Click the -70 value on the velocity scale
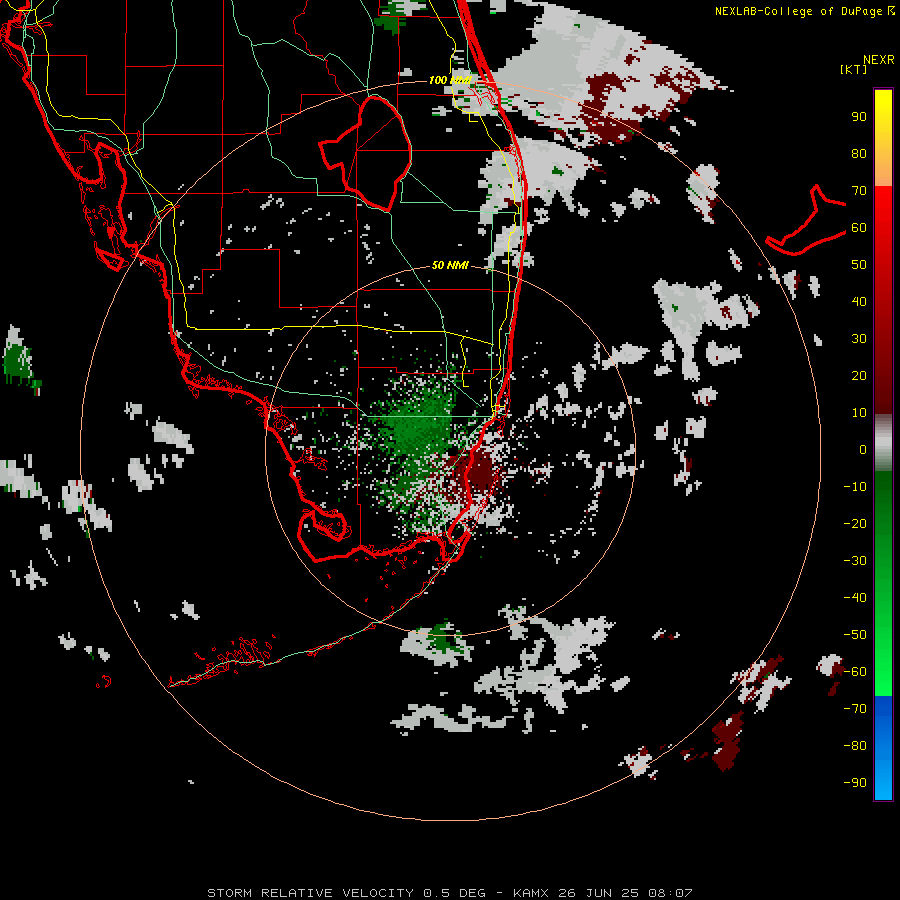 click(855, 709)
